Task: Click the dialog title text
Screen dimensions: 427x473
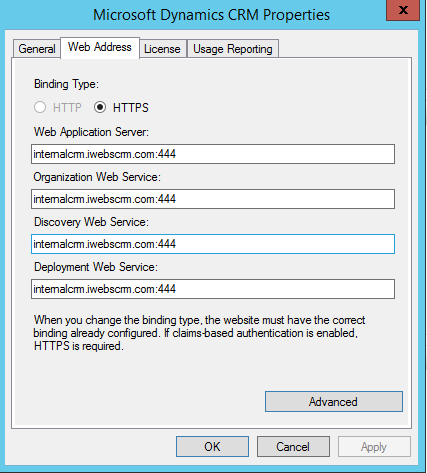Action: click(211, 15)
